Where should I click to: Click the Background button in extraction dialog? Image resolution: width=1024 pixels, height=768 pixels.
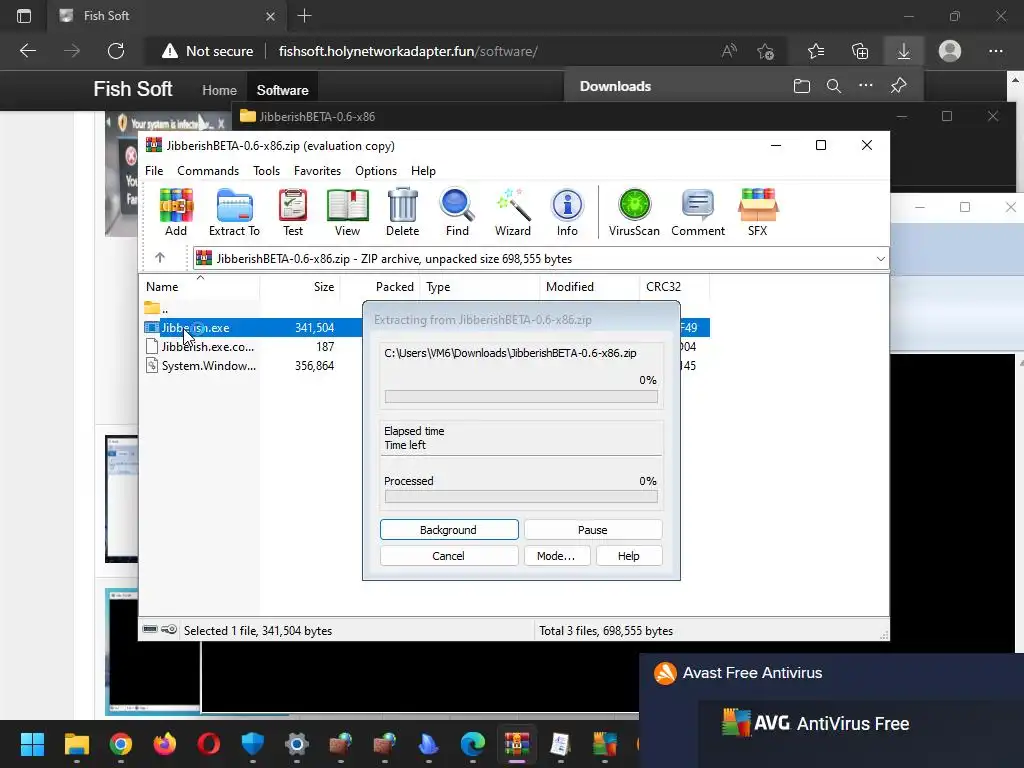[x=449, y=530]
